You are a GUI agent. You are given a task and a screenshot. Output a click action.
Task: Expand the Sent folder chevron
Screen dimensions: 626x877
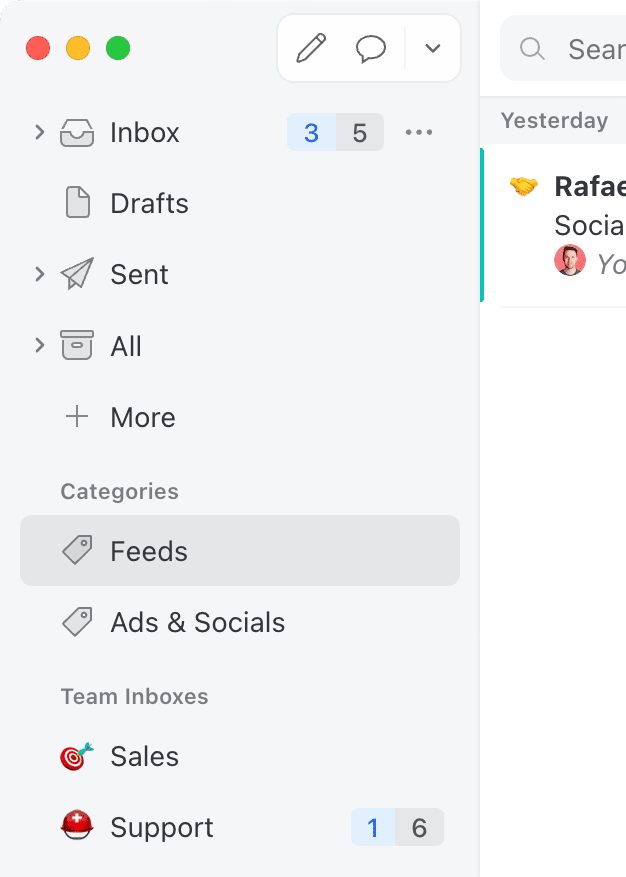tap(40, 274)
